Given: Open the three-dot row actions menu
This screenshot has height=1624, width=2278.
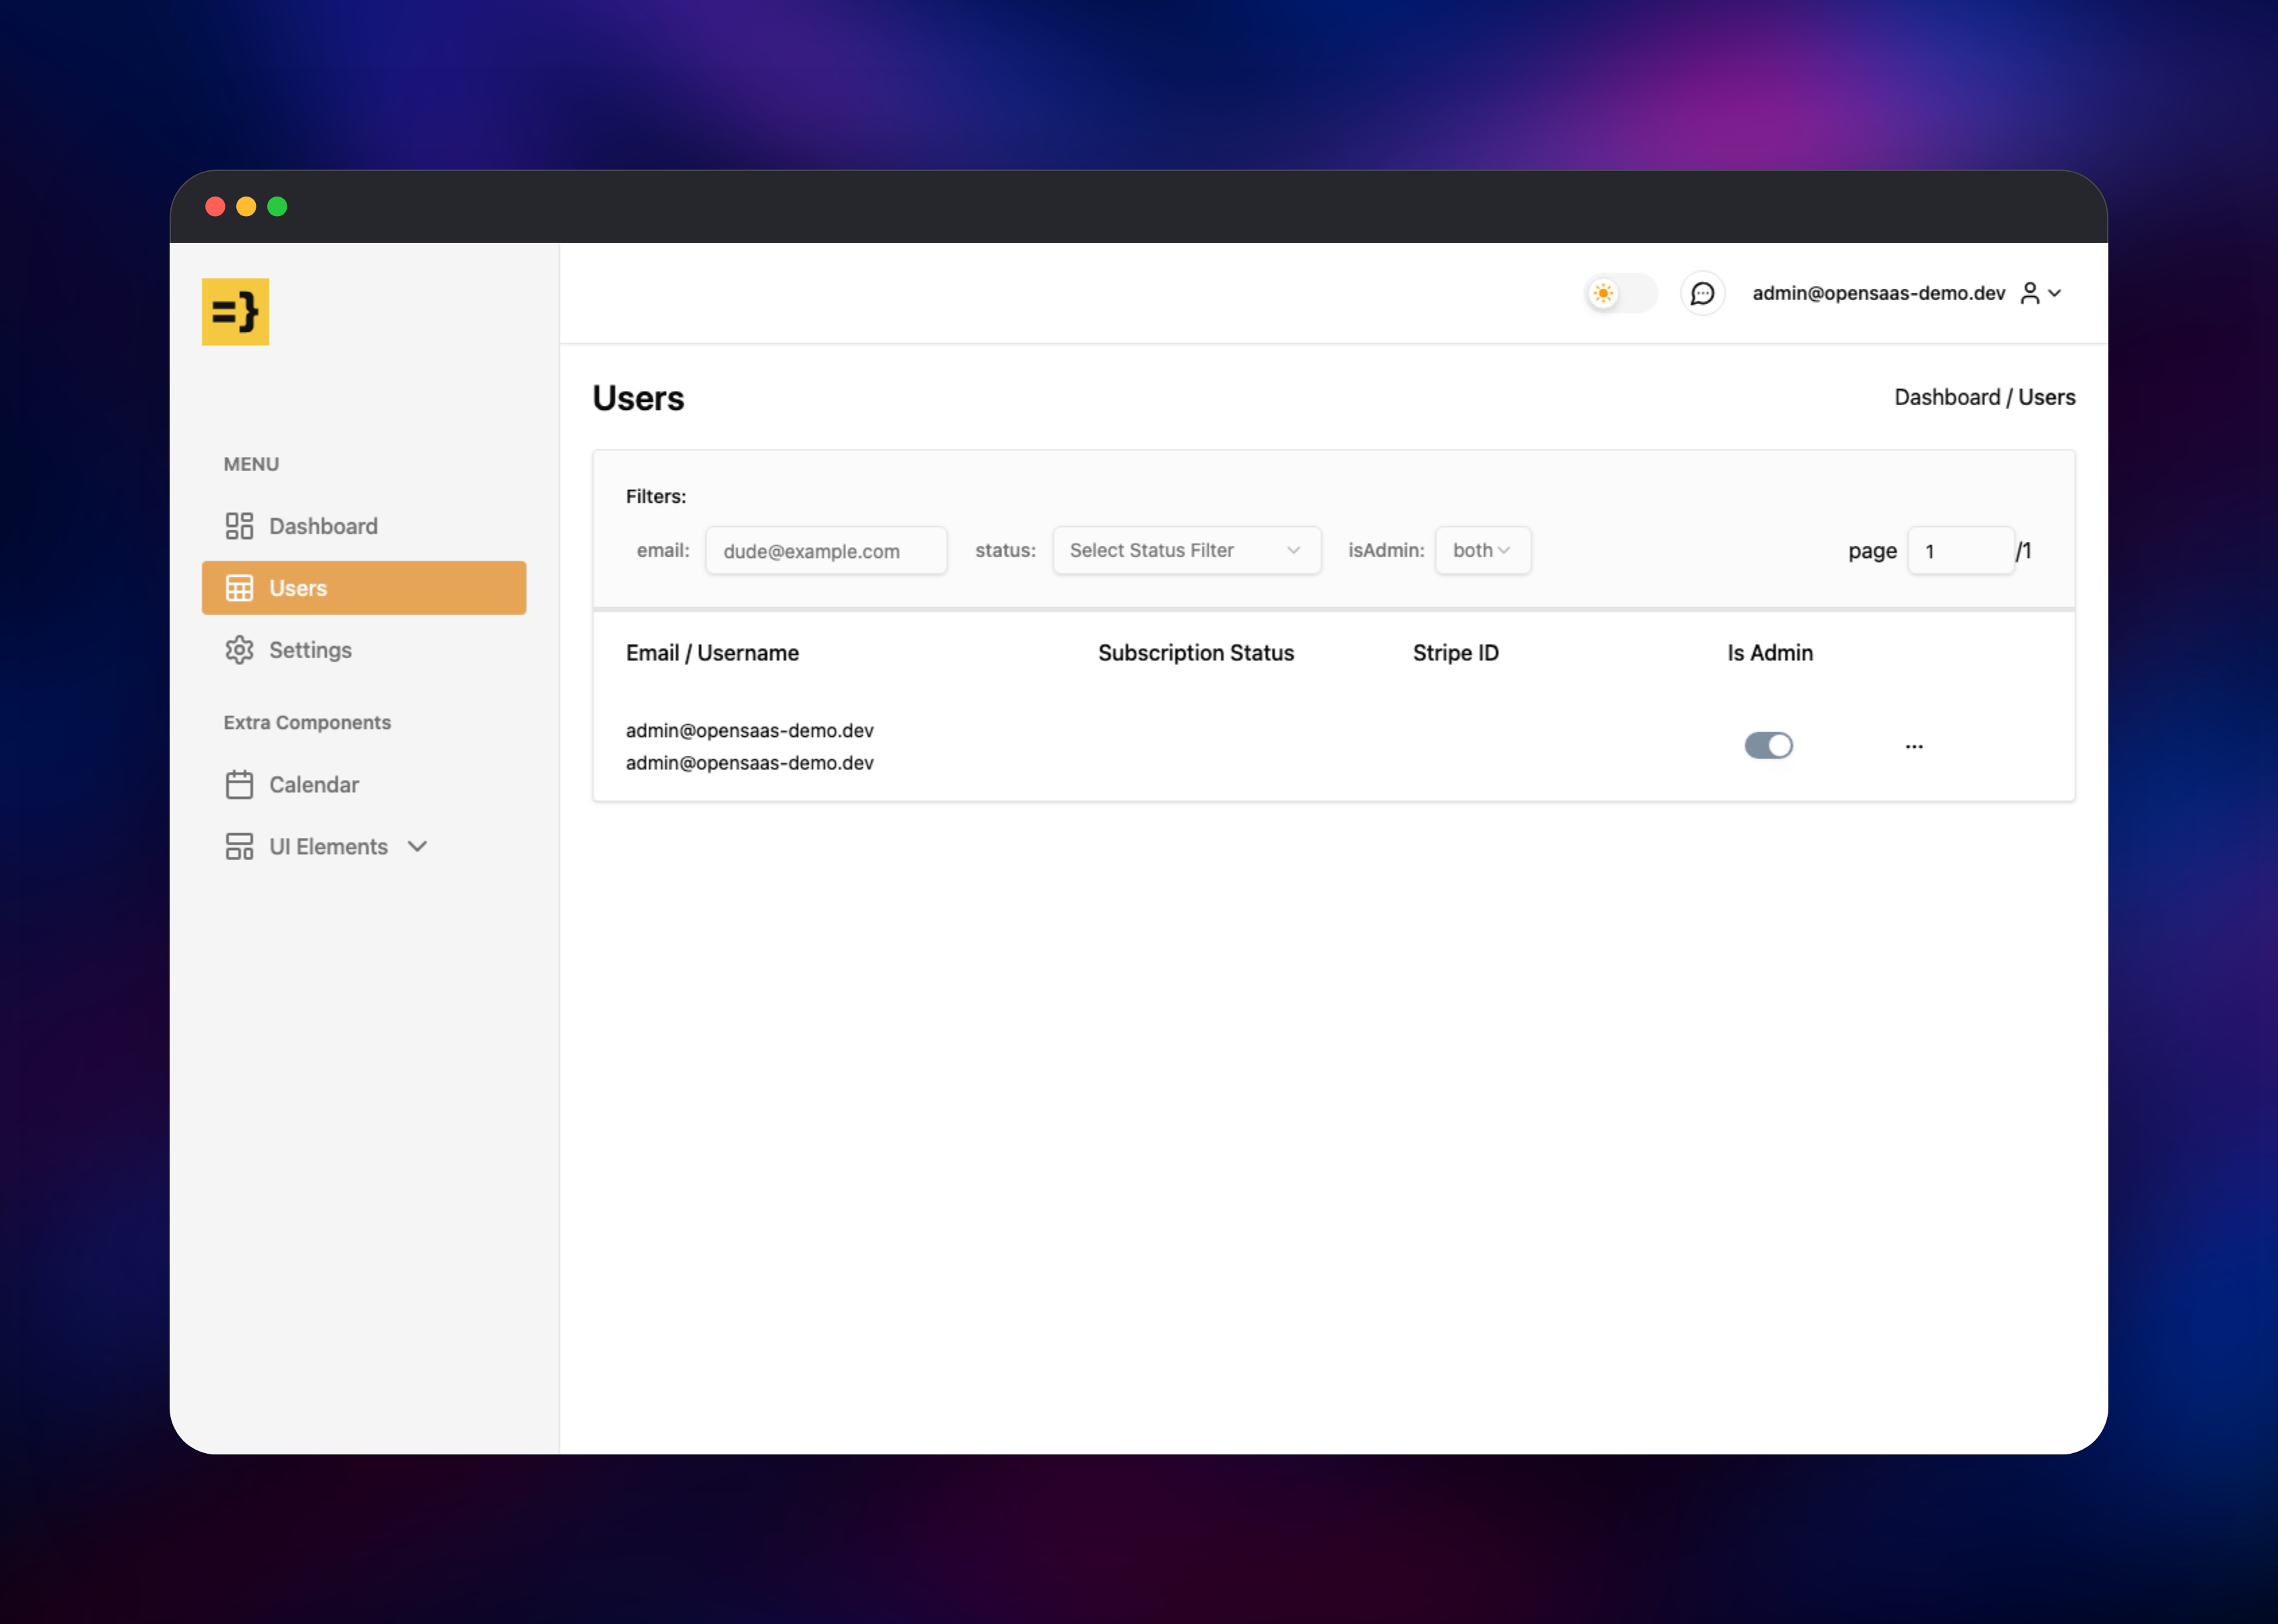Looking at the screenshot, I should [x=1914, y=746].
